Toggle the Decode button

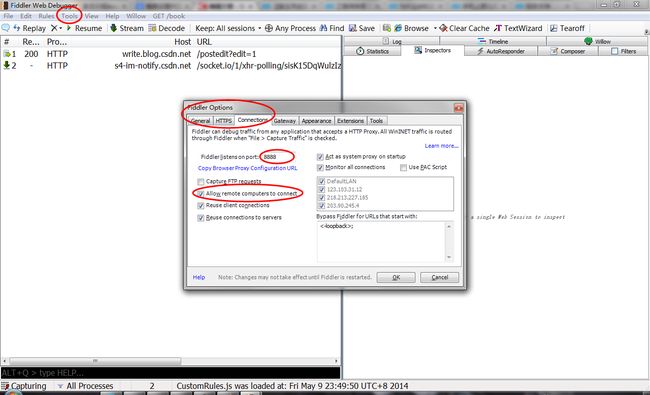point(166,28)
